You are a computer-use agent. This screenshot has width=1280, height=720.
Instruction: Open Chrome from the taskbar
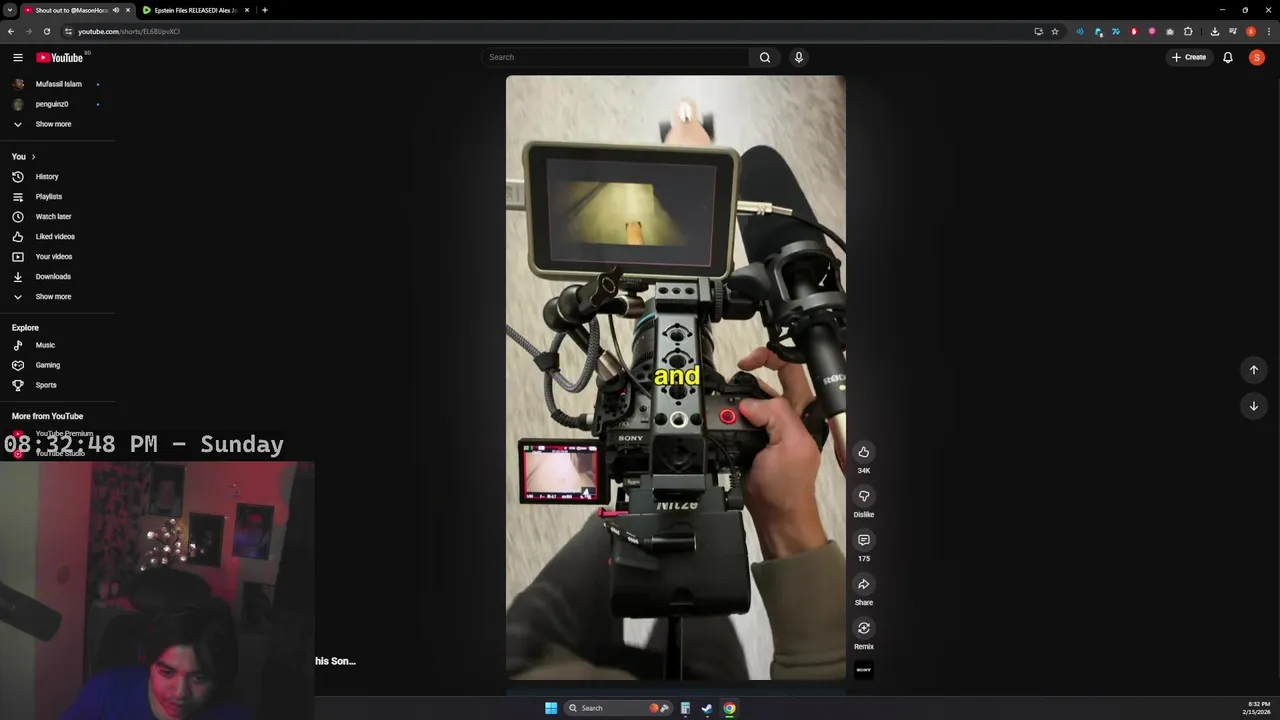click(x=729, y=708)
